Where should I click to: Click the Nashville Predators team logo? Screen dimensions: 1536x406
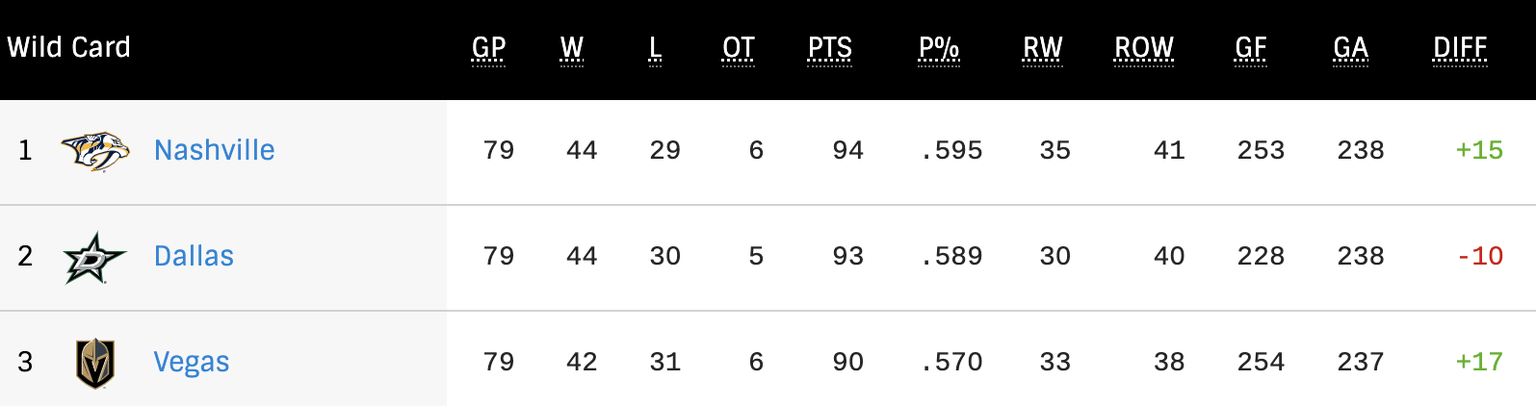click(95, 151)
